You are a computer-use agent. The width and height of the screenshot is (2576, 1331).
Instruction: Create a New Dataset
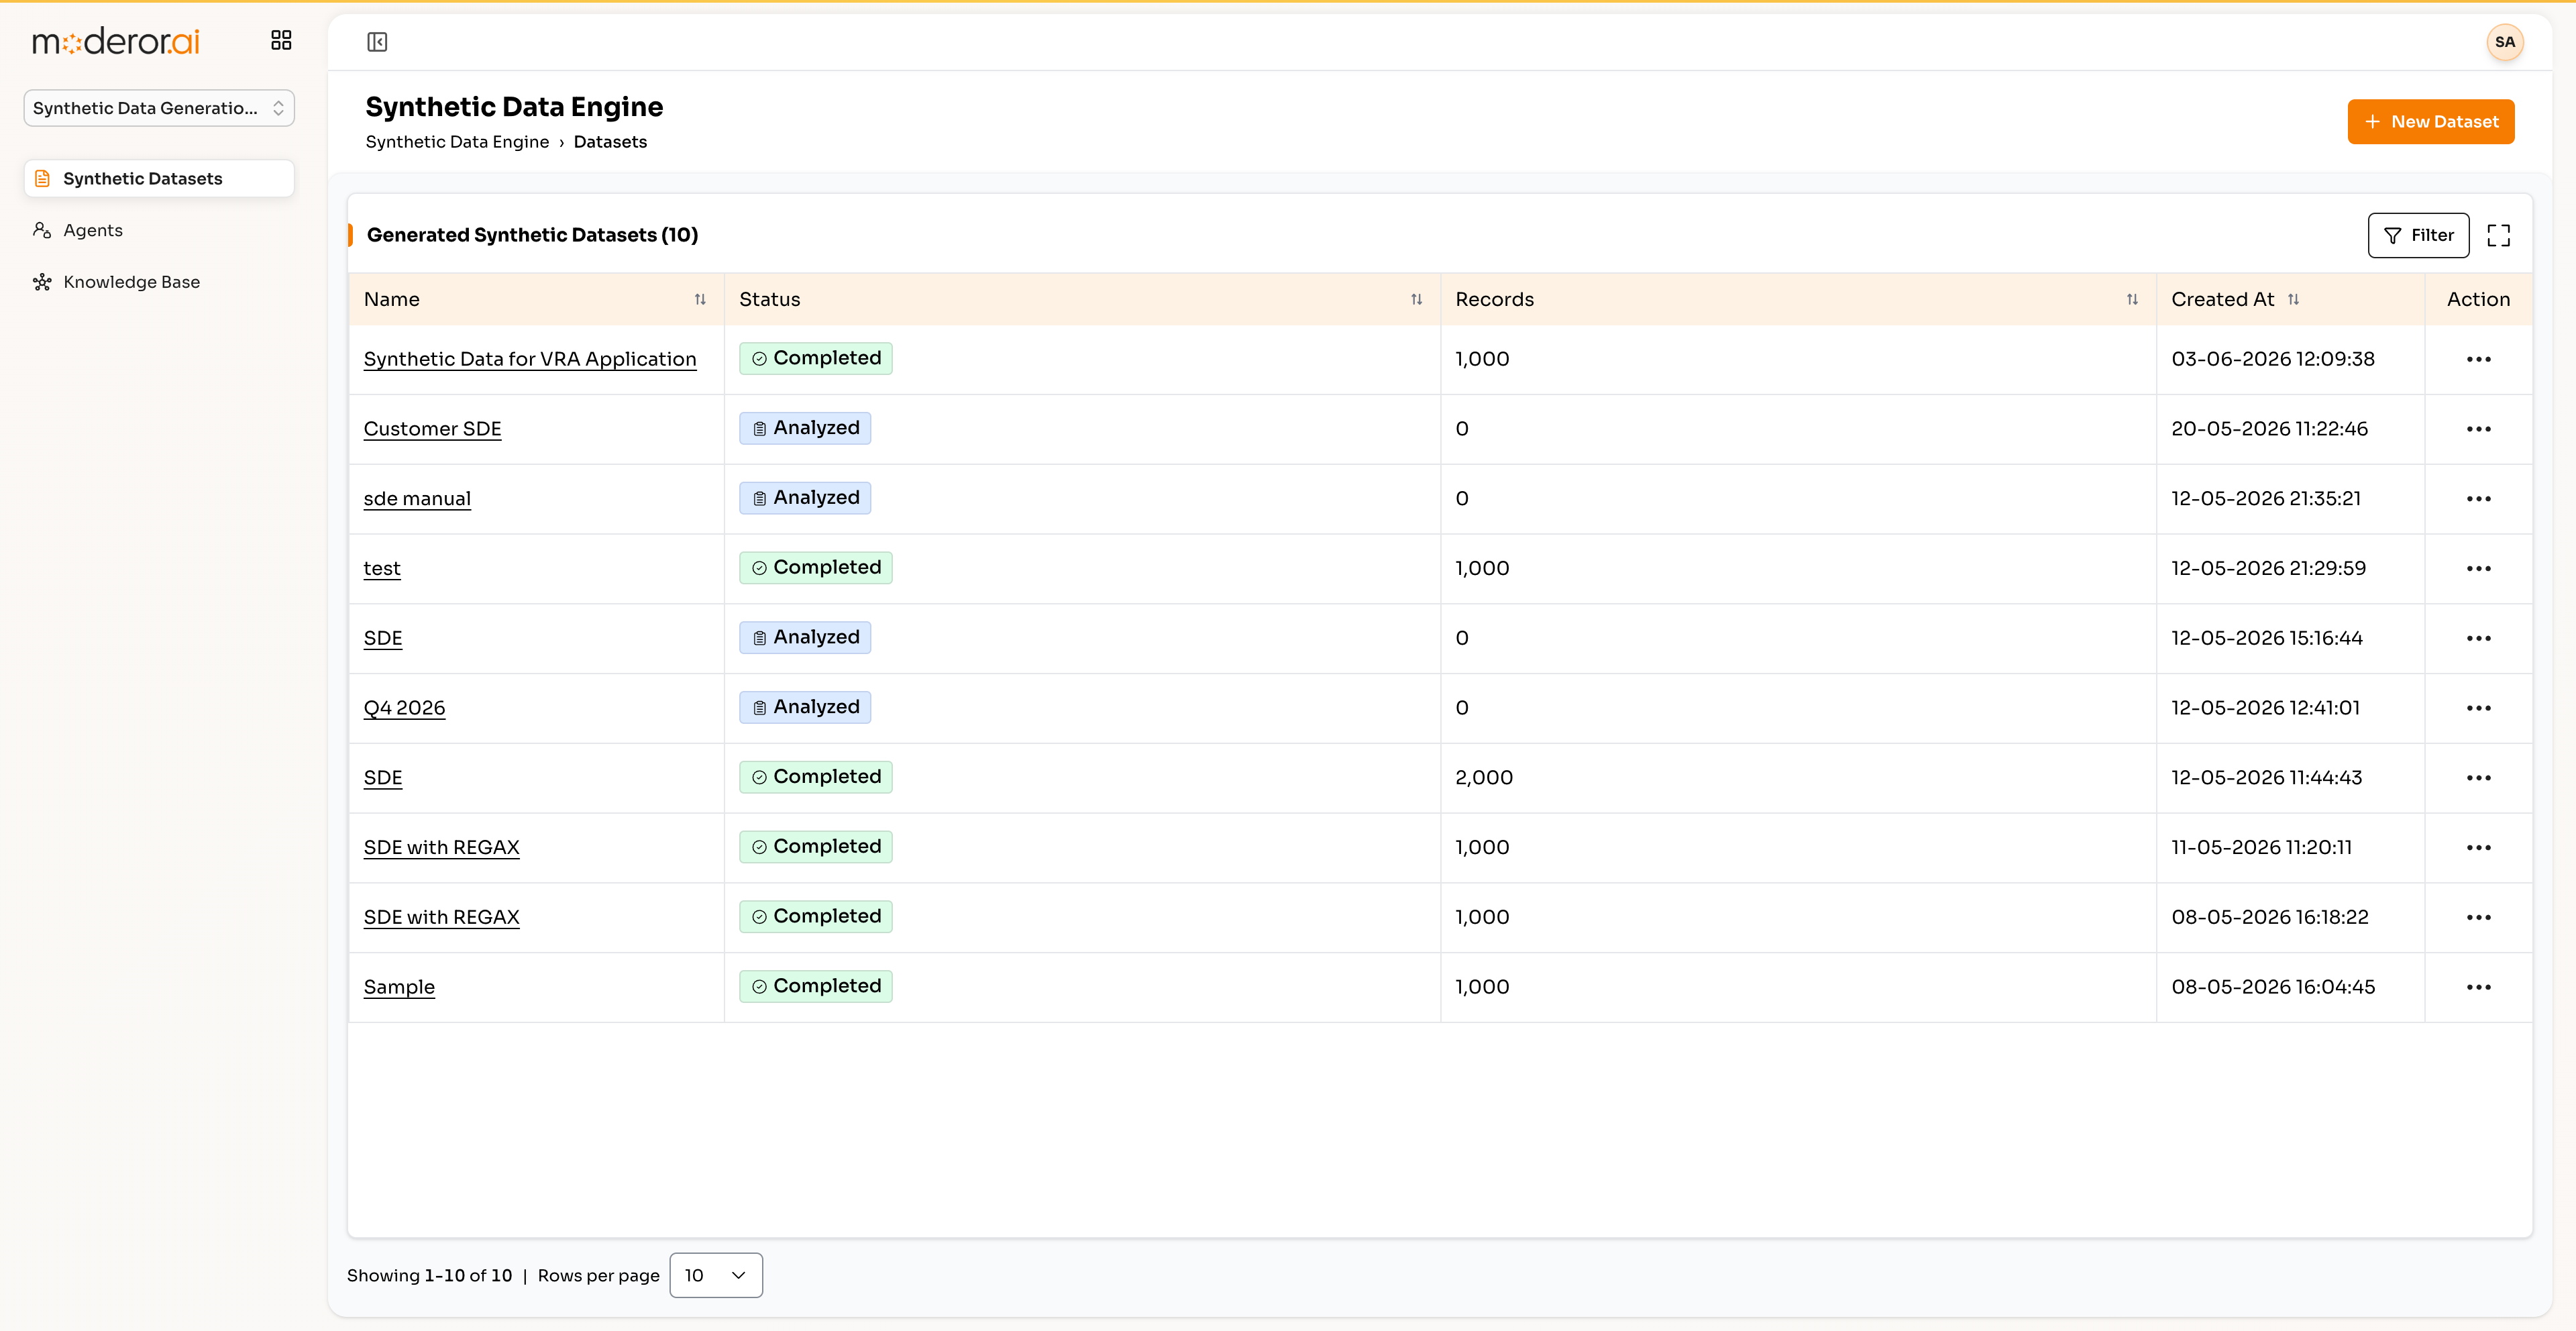click(x=2430, y=121)
